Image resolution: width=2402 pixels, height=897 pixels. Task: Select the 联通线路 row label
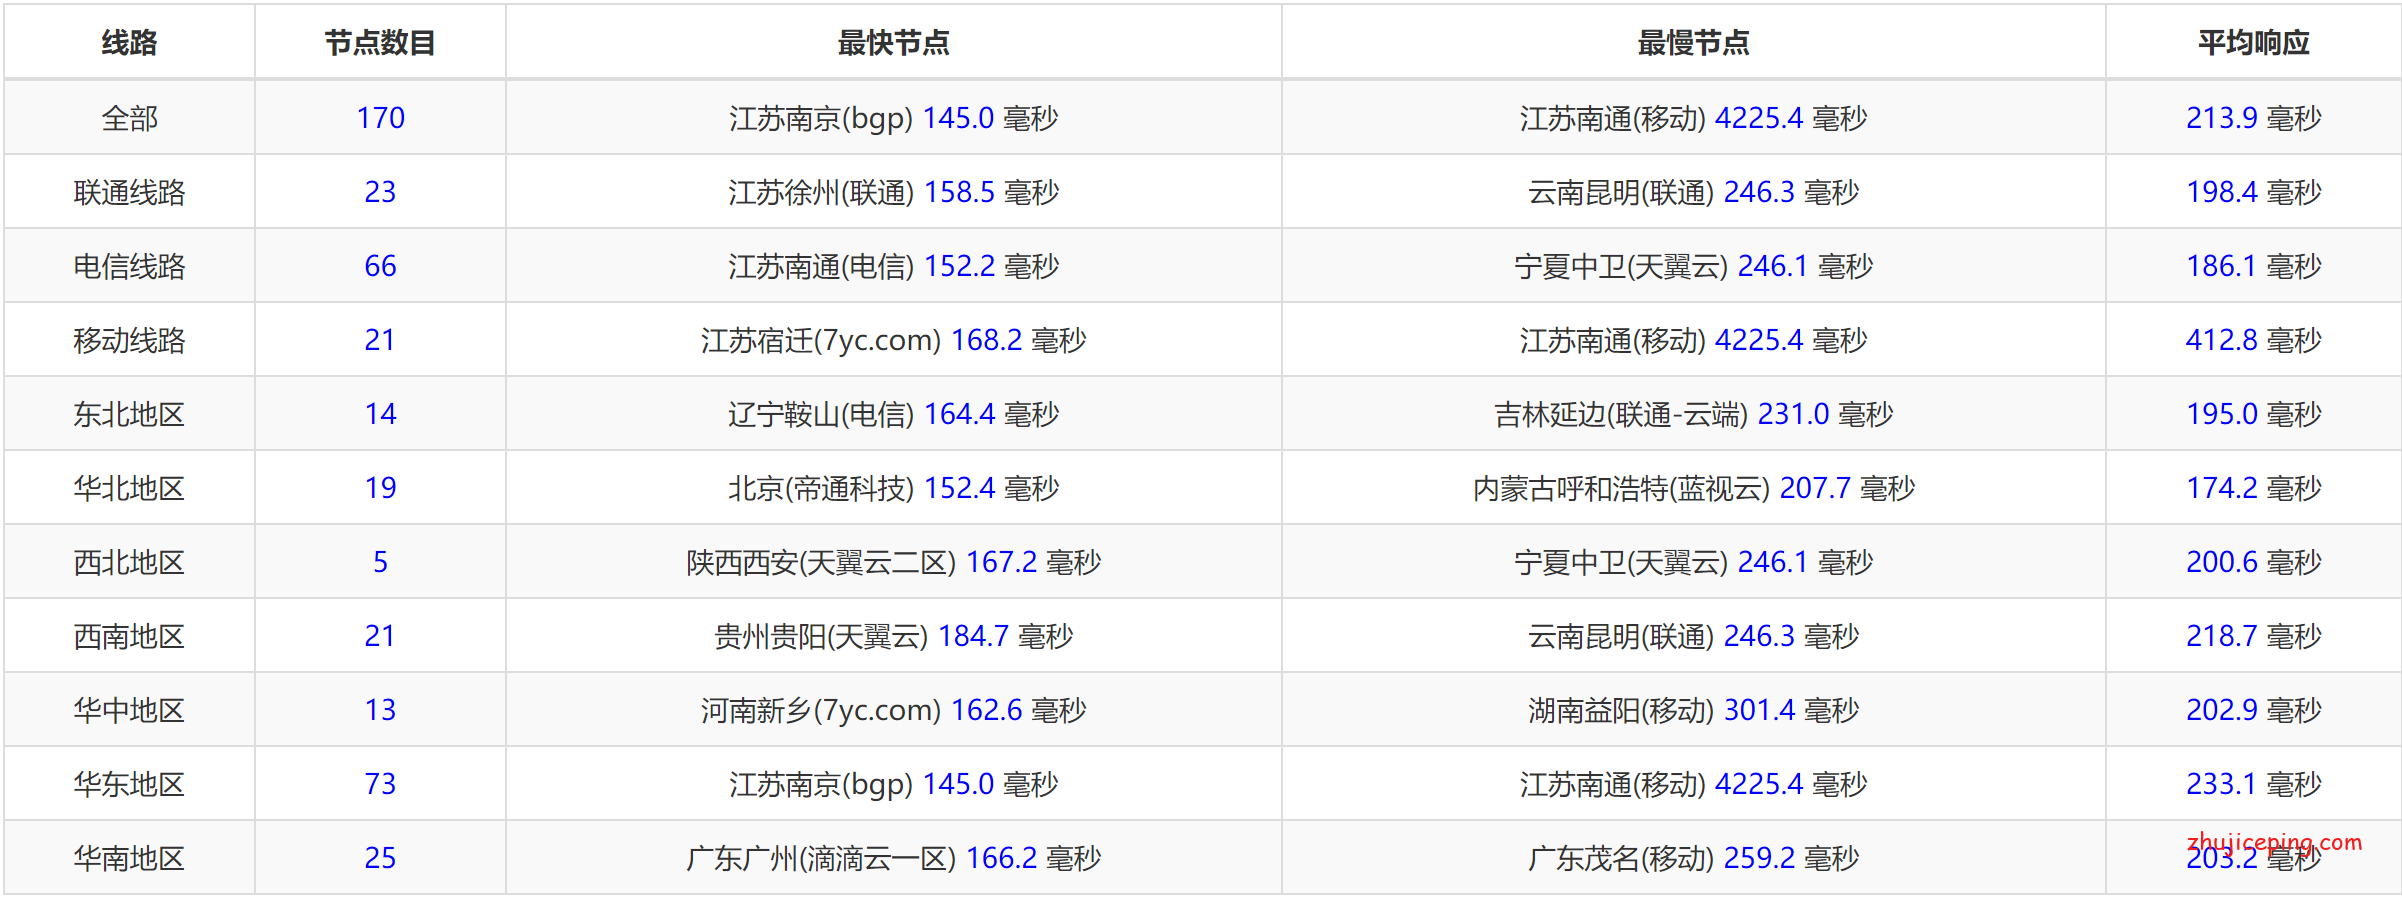pyautogui.click(x=129, y=192)
